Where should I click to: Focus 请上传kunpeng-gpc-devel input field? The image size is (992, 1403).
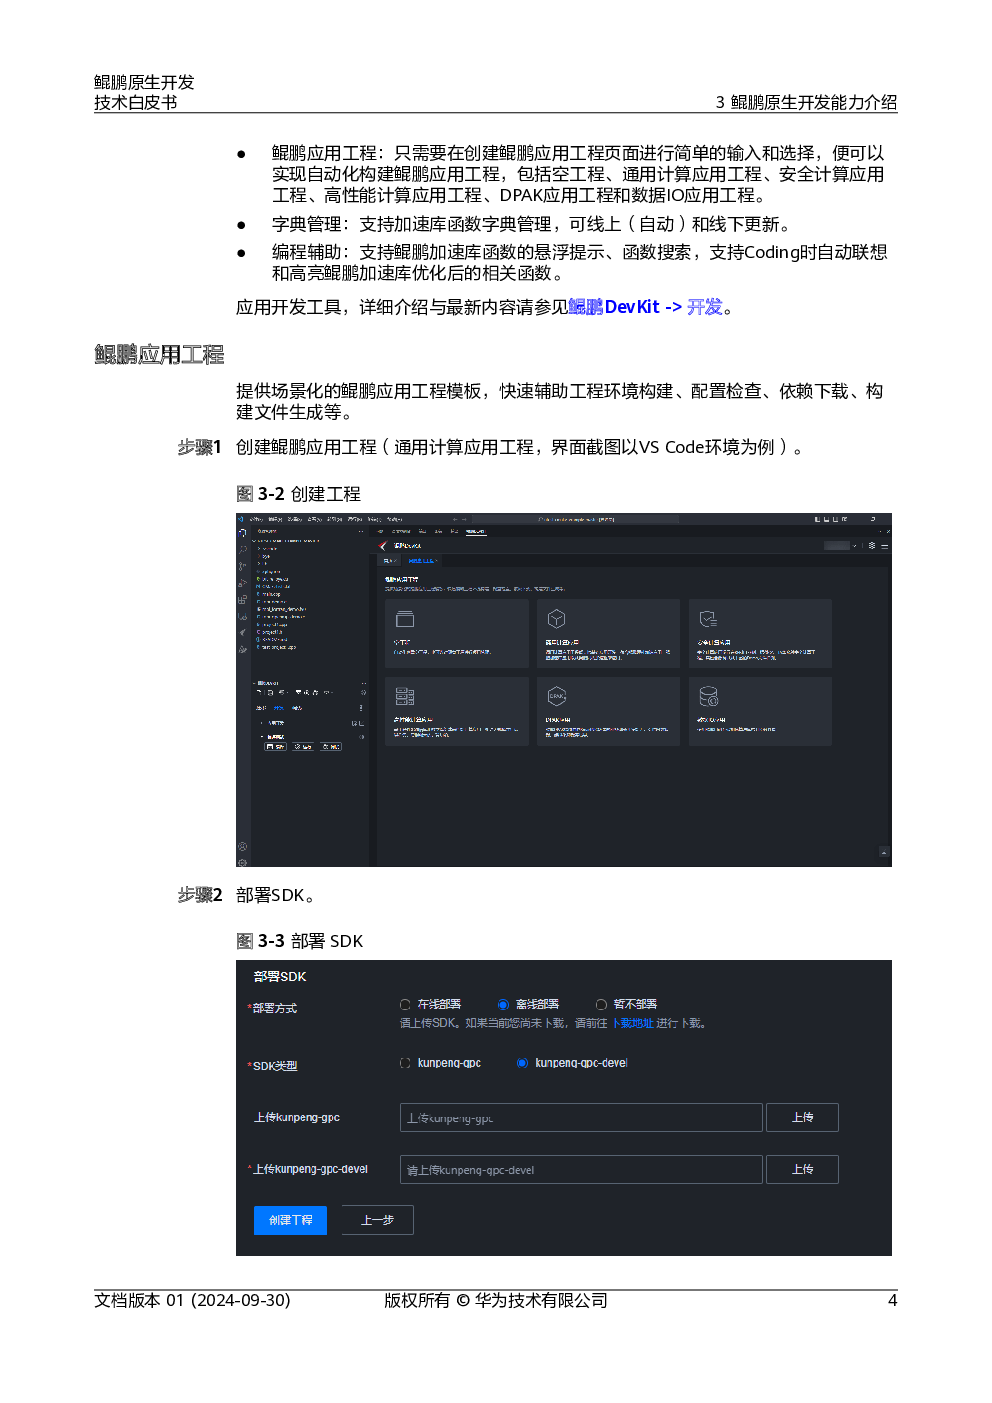point(581,1169)
